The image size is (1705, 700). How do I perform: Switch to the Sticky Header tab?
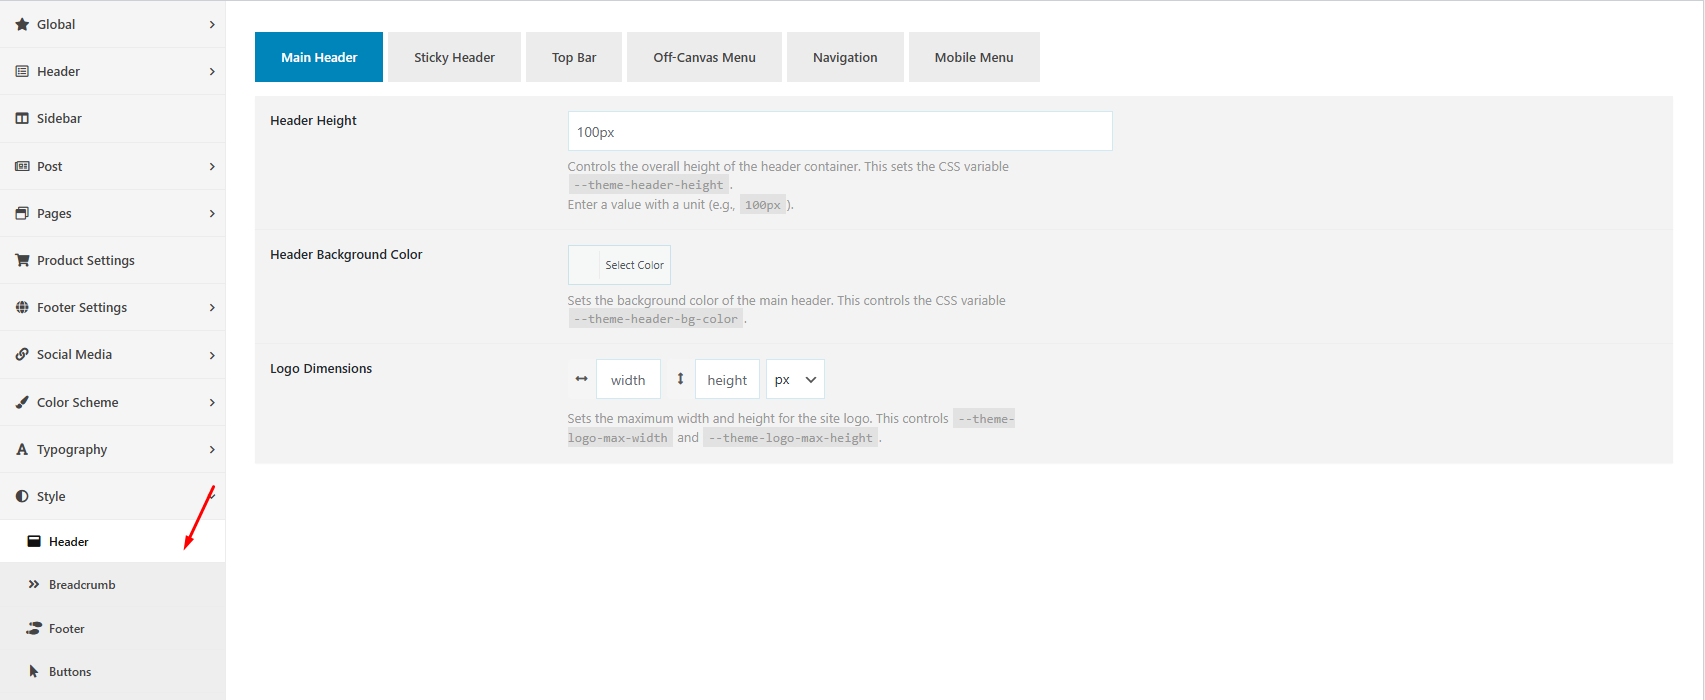pyautogui.click(x=454, y=57)
